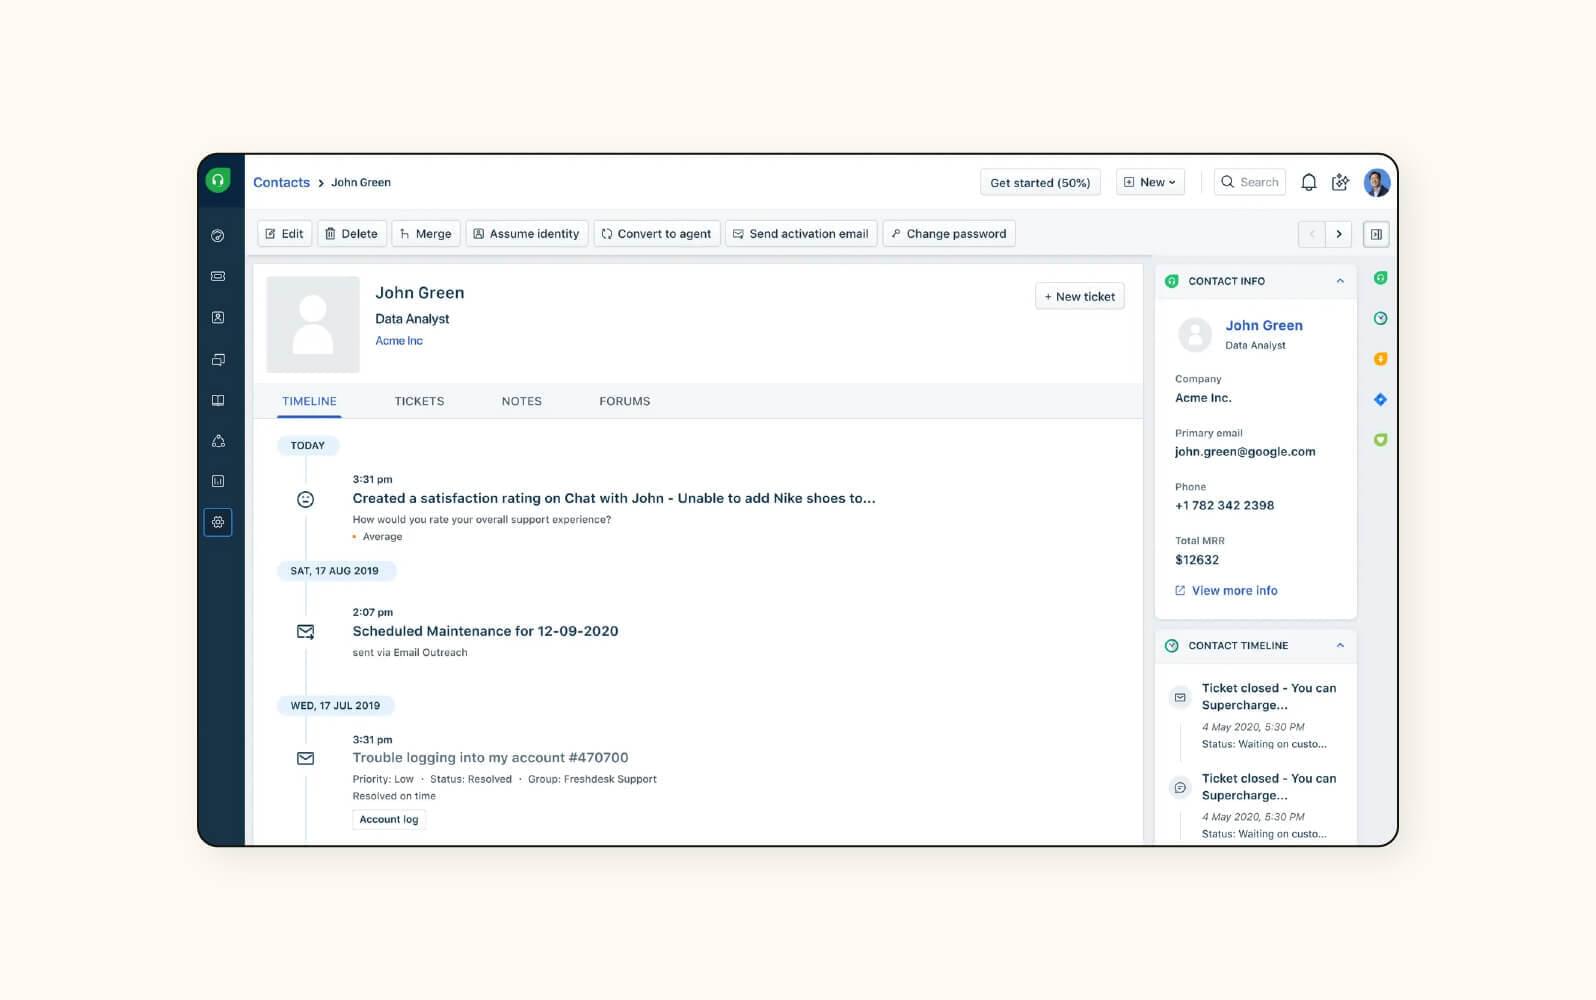Collapse the Contact Timeline panel

1340,646
